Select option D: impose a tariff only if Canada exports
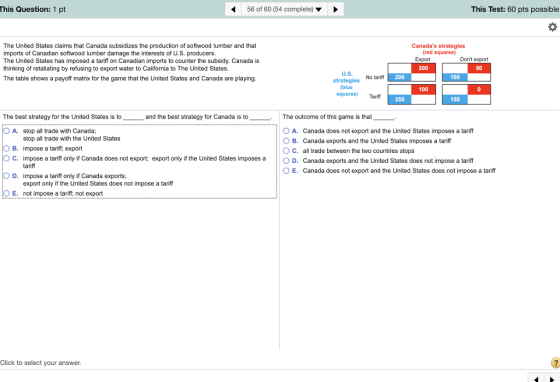Viewport: 560px width, 382px height. 6,176
